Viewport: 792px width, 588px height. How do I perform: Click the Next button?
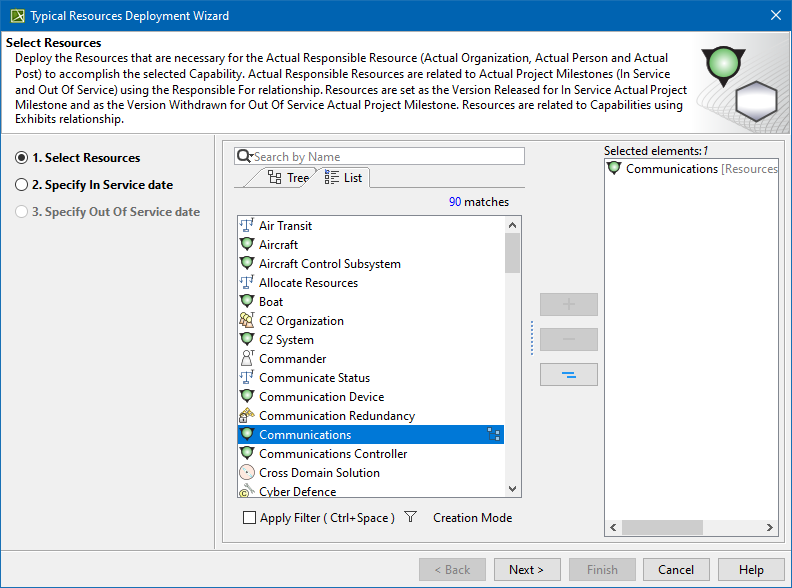pyautogui.click(x=526, y=570)
